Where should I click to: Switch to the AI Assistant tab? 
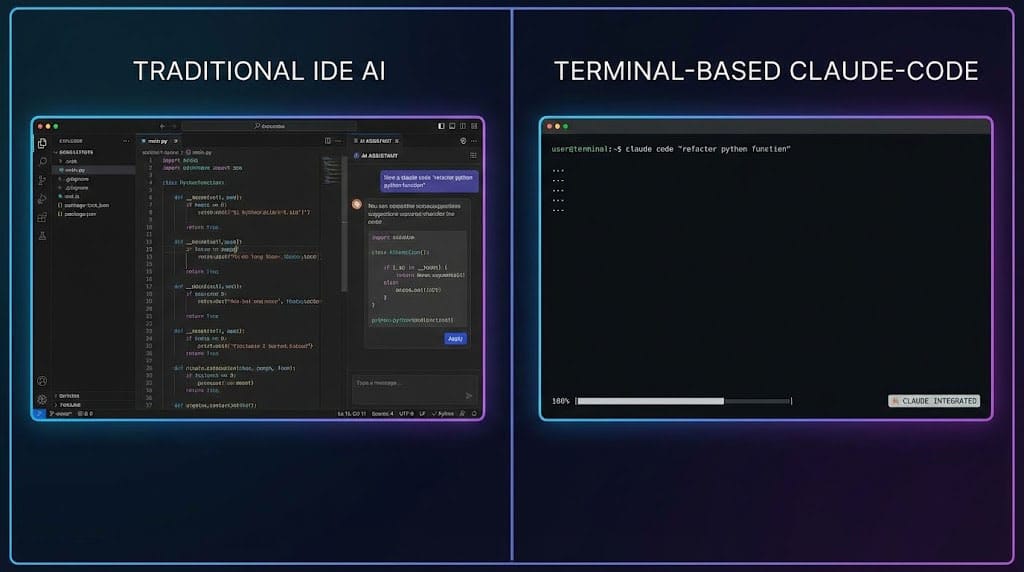click(378, 141)
